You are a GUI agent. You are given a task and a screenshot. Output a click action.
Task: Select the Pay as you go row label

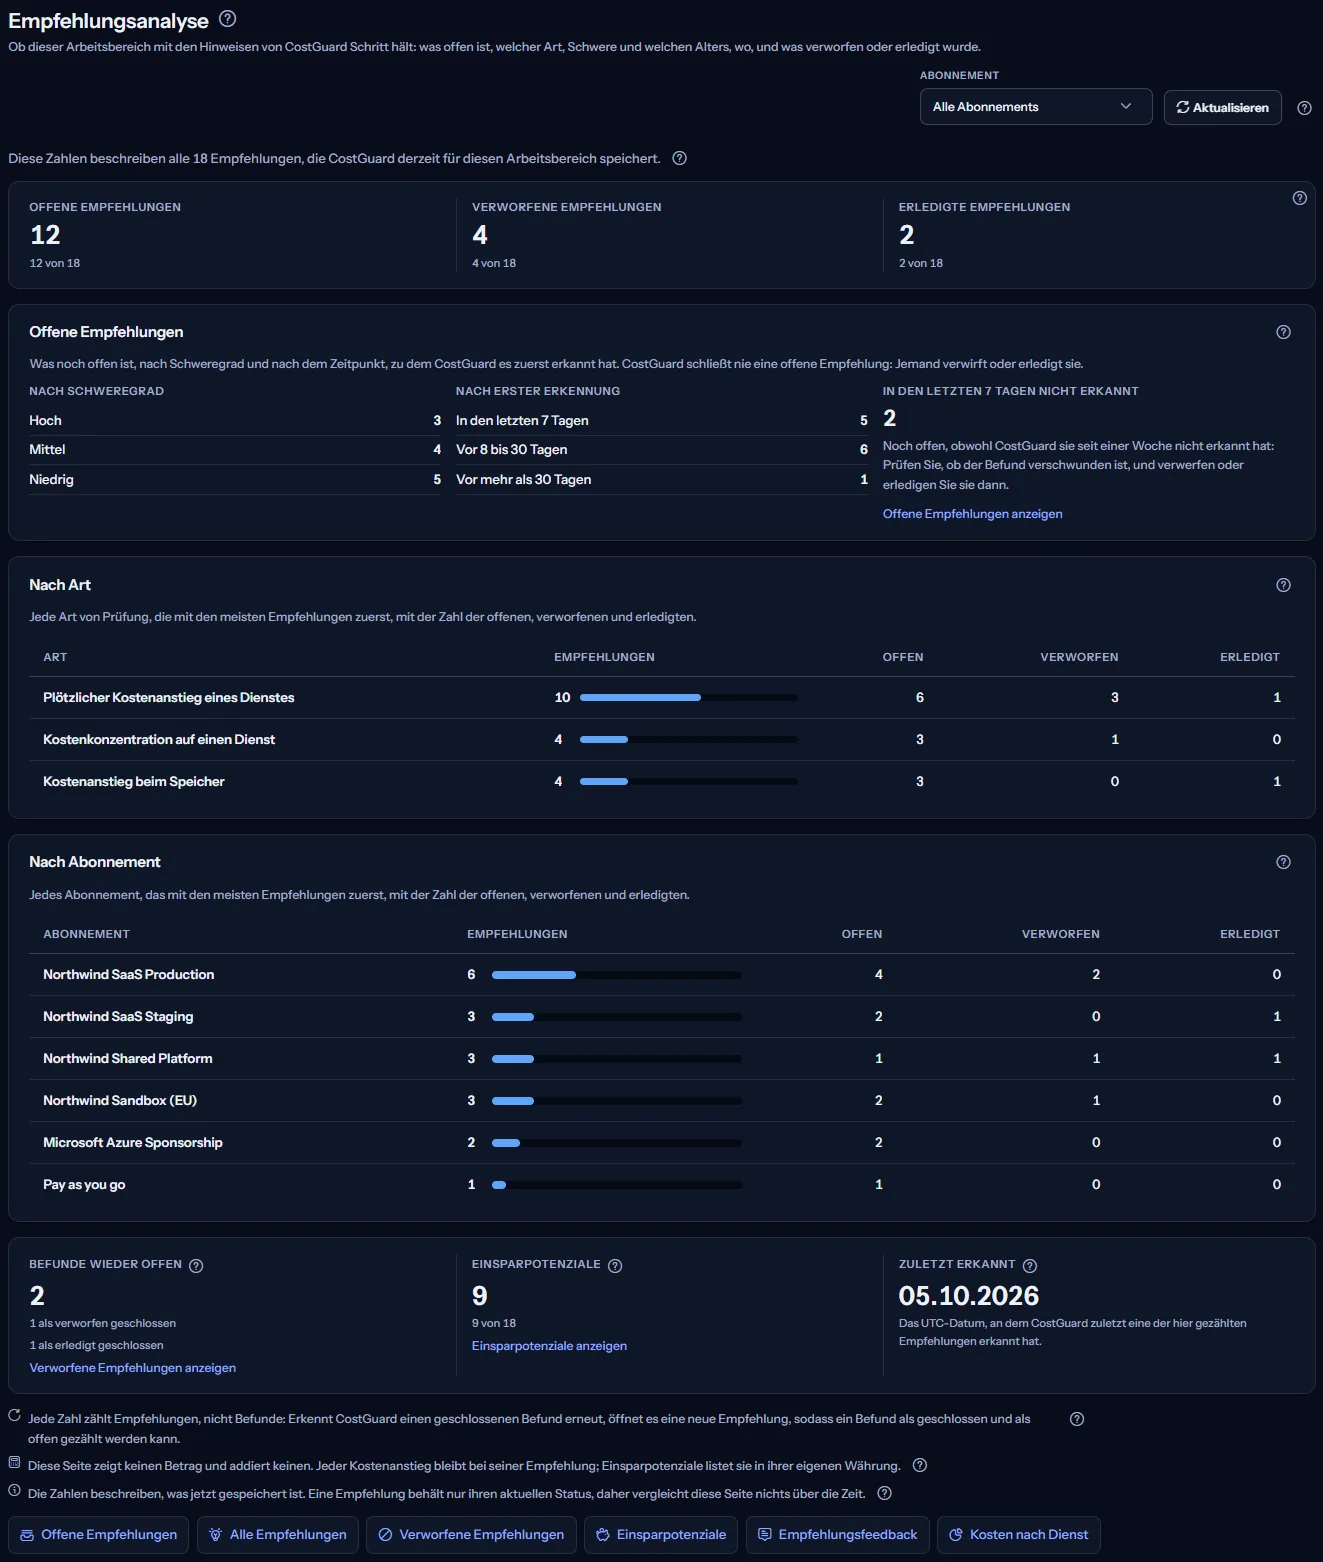coord(84,1184)
